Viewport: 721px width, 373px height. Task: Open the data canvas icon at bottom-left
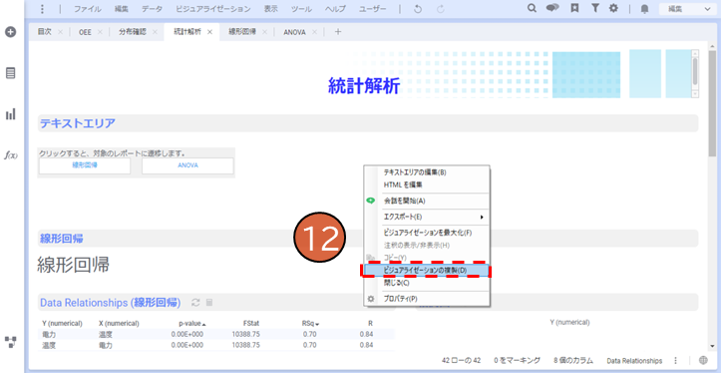pyautogui.click(x=11, y=342)
